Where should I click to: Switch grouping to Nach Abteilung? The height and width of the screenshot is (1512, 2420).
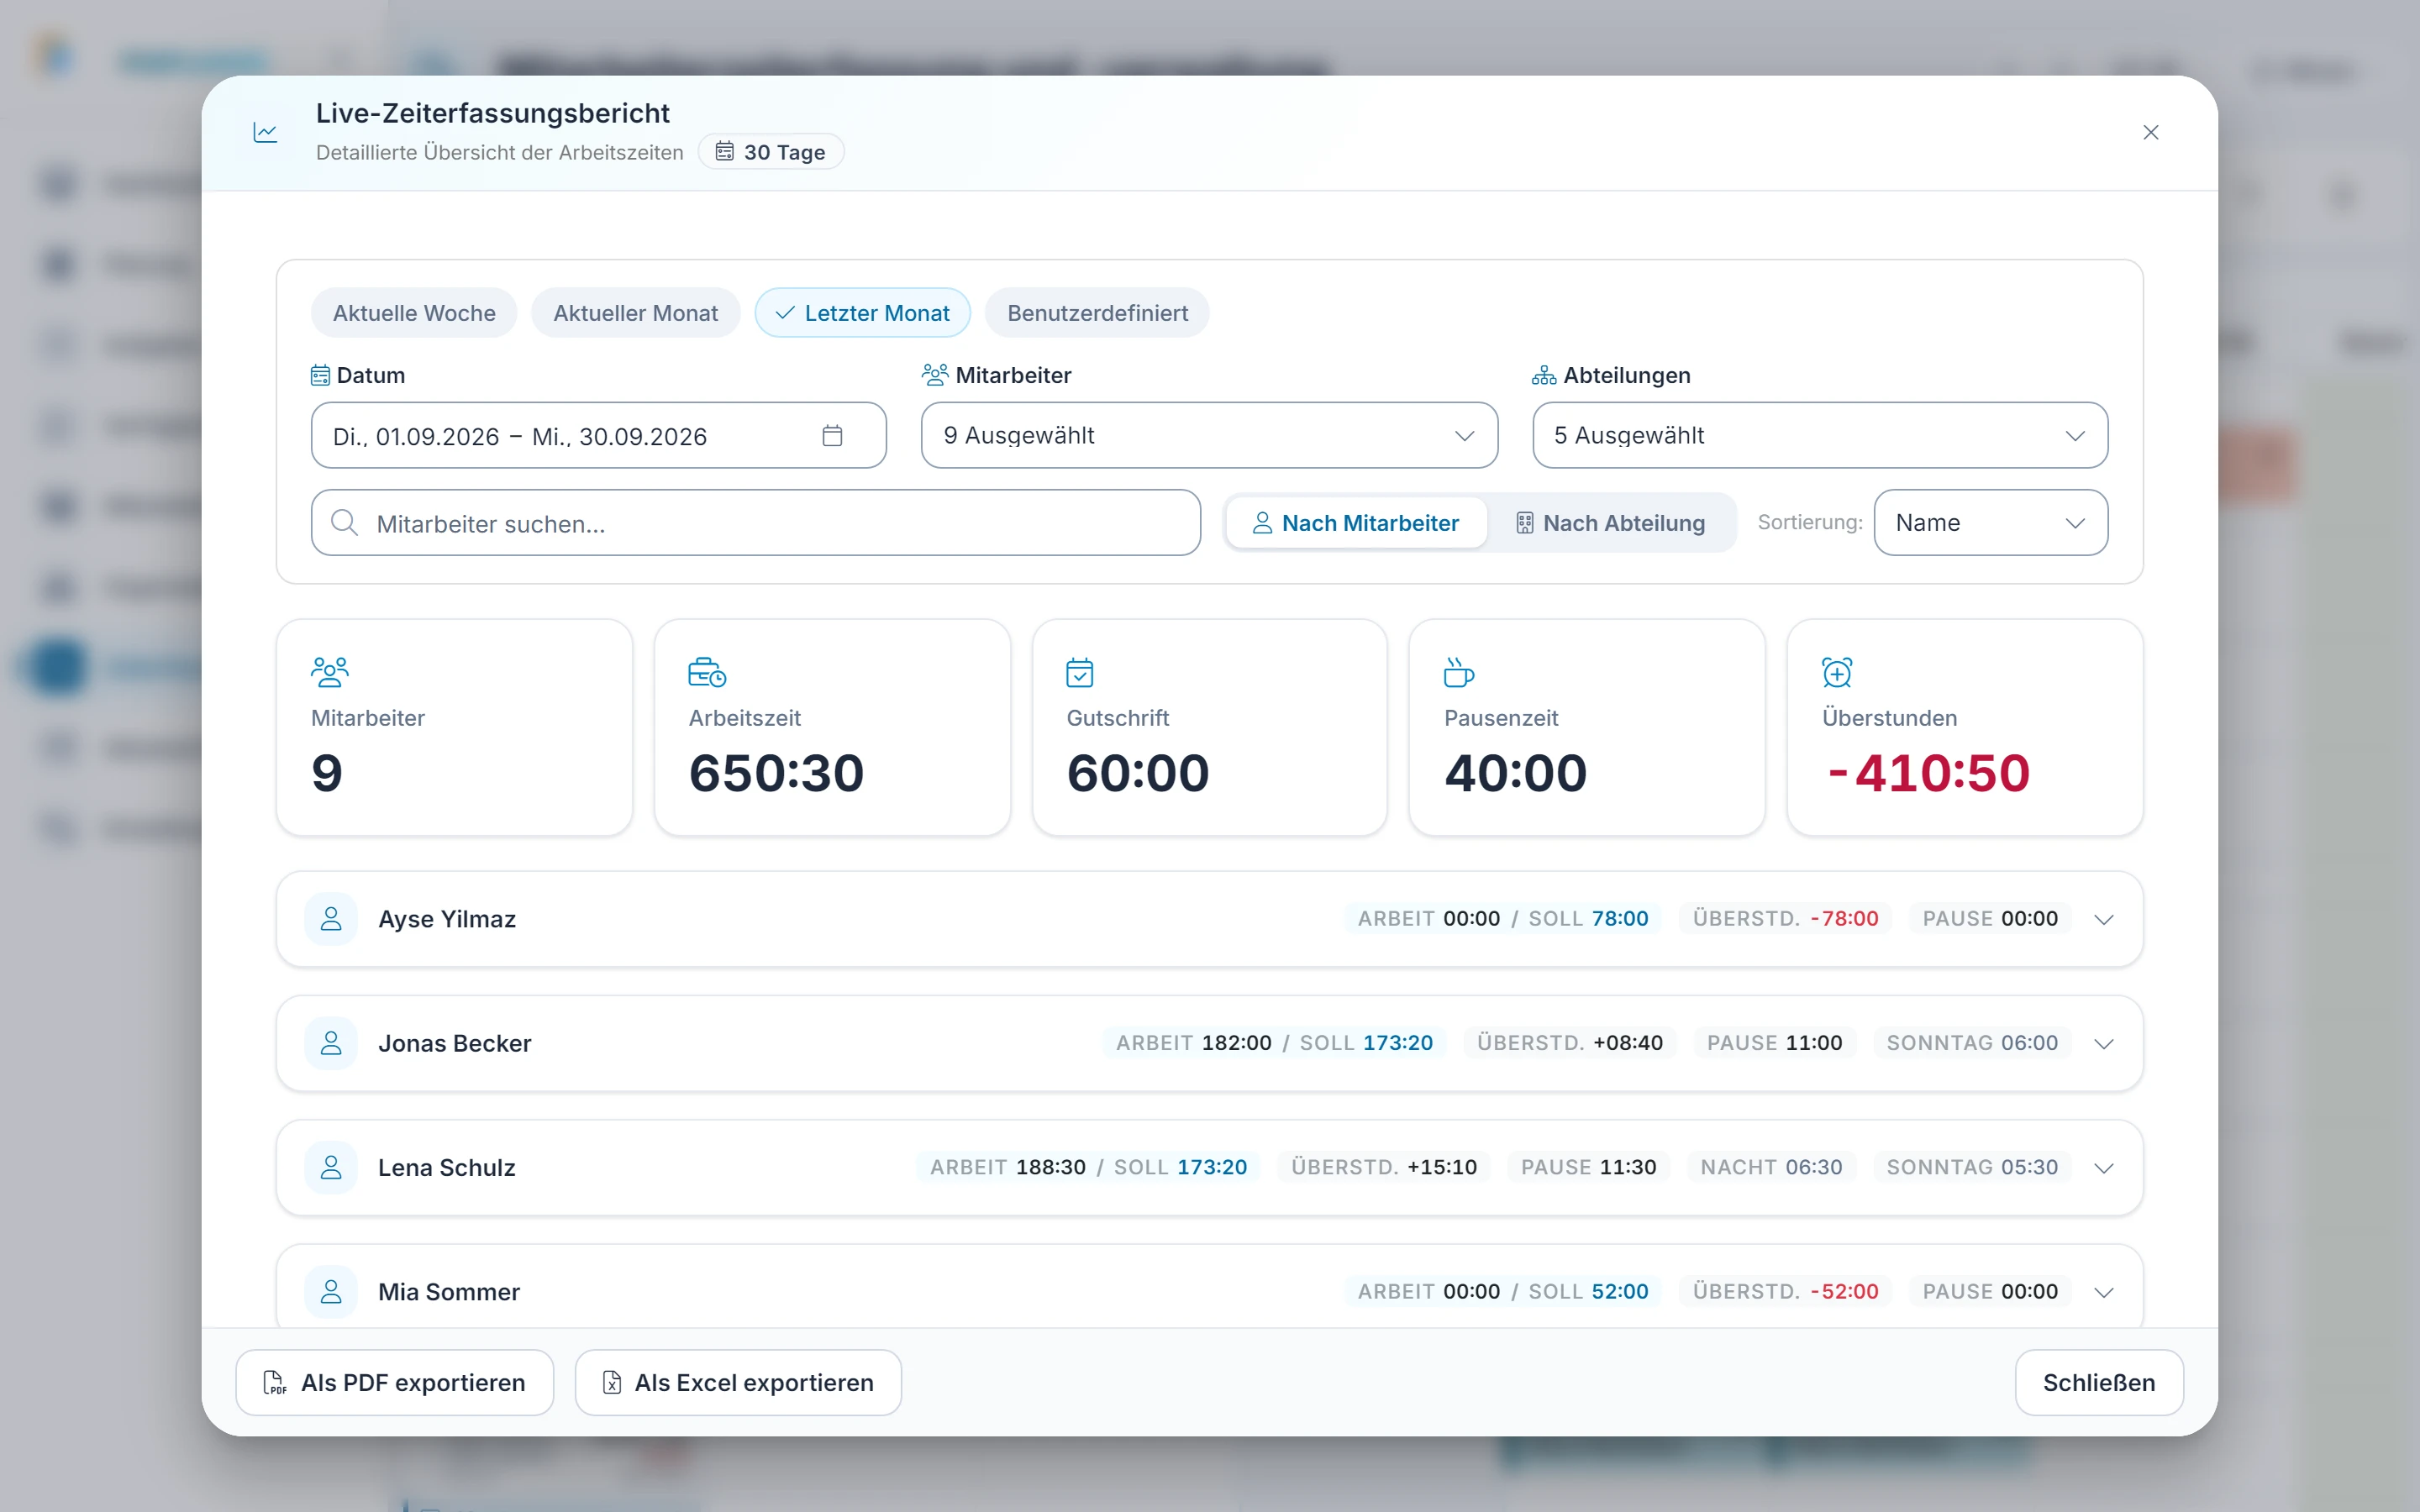[1611, 523]
